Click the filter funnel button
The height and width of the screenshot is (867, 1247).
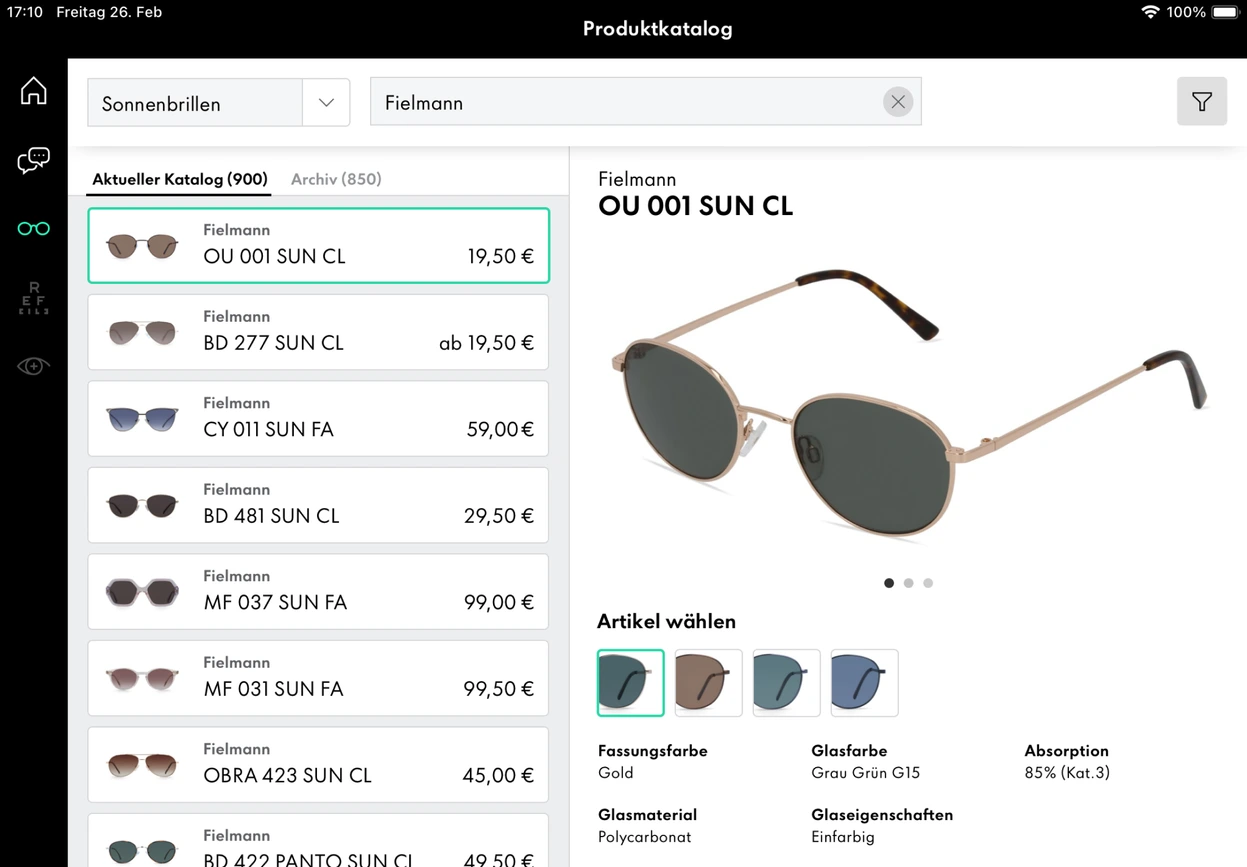pos(1202,101)
